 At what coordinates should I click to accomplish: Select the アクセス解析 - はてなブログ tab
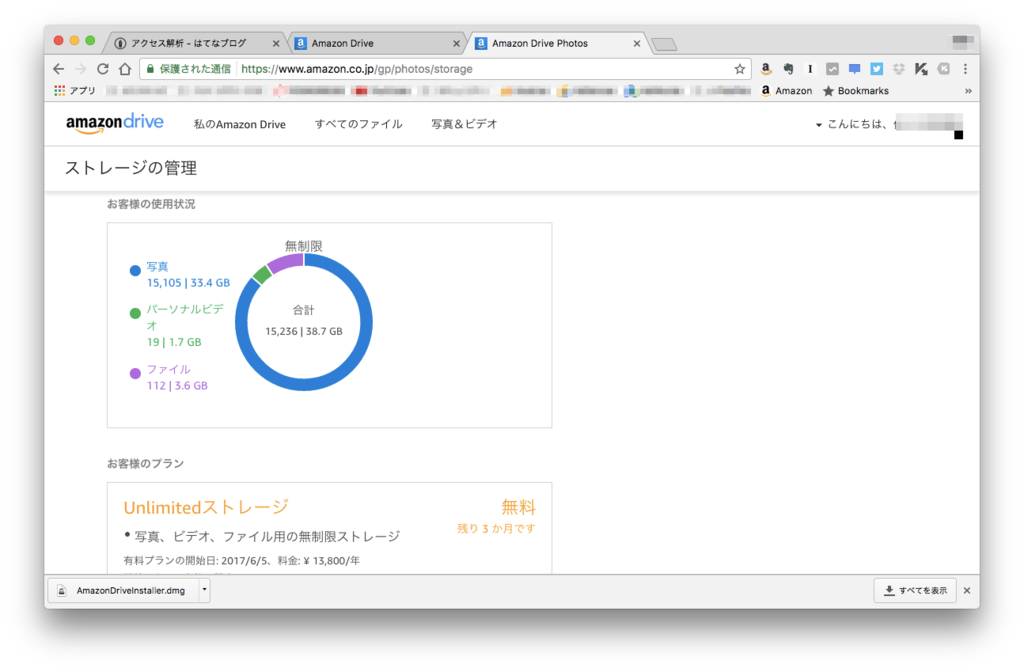[185, 43]
